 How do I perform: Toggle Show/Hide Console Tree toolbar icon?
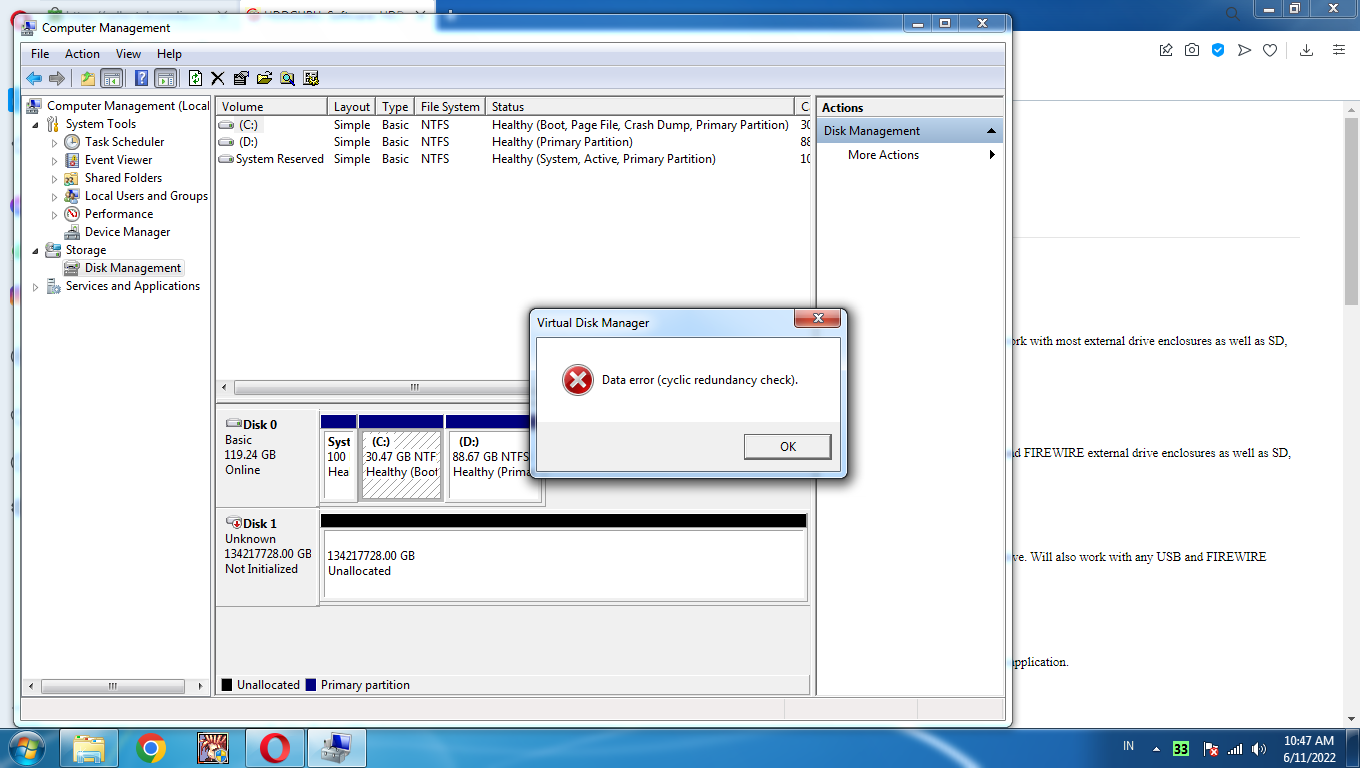tap(111, 78)
